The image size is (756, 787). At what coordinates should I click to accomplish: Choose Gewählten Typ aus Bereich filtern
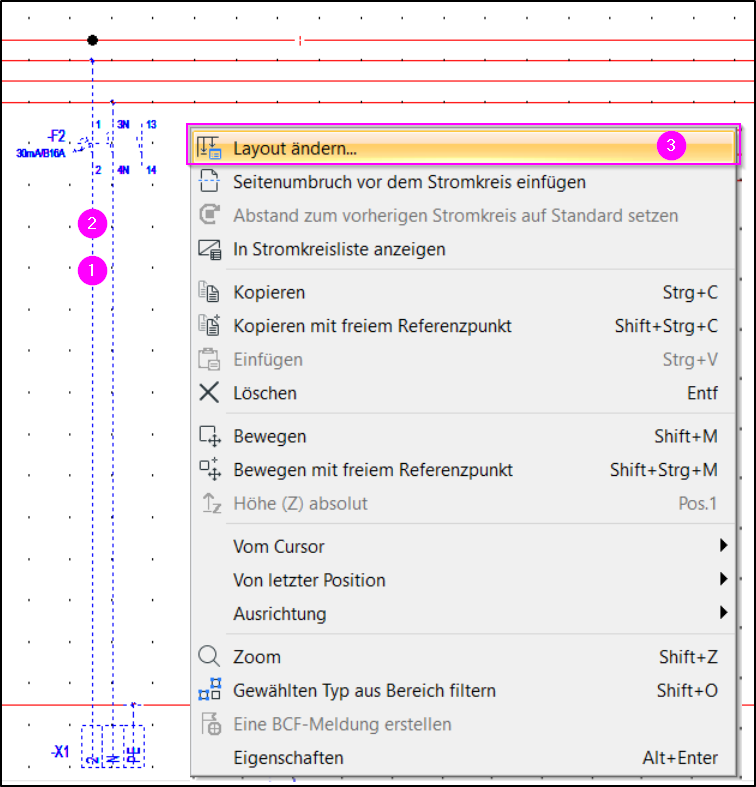point(463,691)
